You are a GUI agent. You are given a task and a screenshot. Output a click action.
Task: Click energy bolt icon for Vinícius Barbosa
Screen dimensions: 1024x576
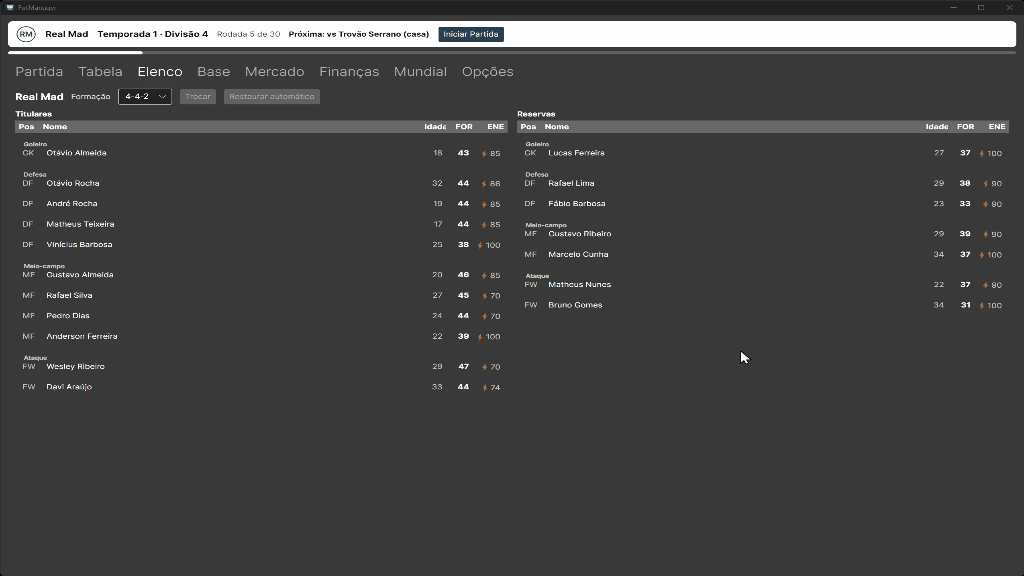(480, 246)
